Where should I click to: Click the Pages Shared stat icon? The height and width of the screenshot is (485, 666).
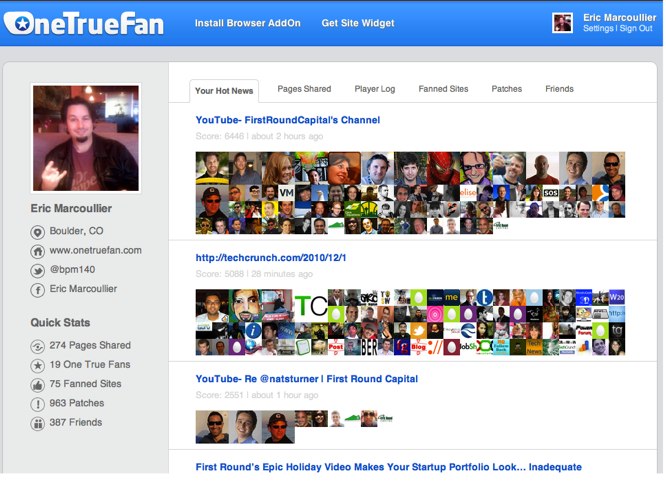(x=37, y=347)
